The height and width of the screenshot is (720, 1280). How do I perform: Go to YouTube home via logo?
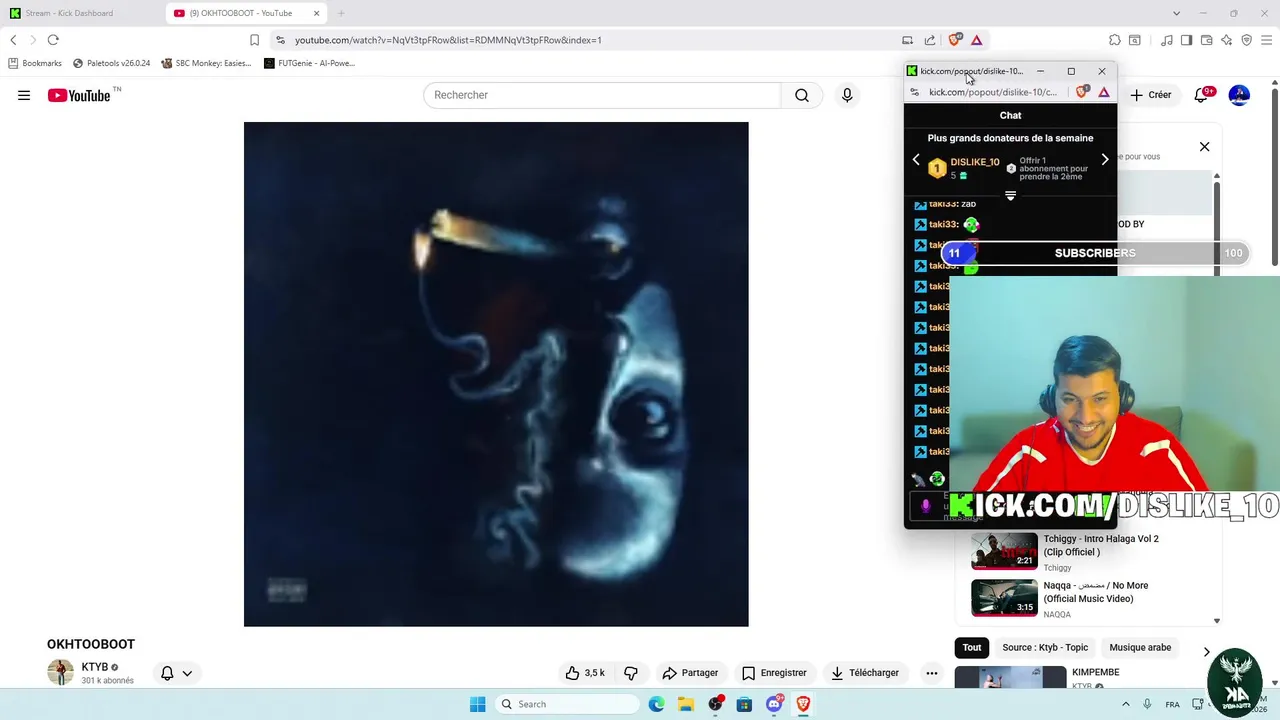tap(78, 95)
